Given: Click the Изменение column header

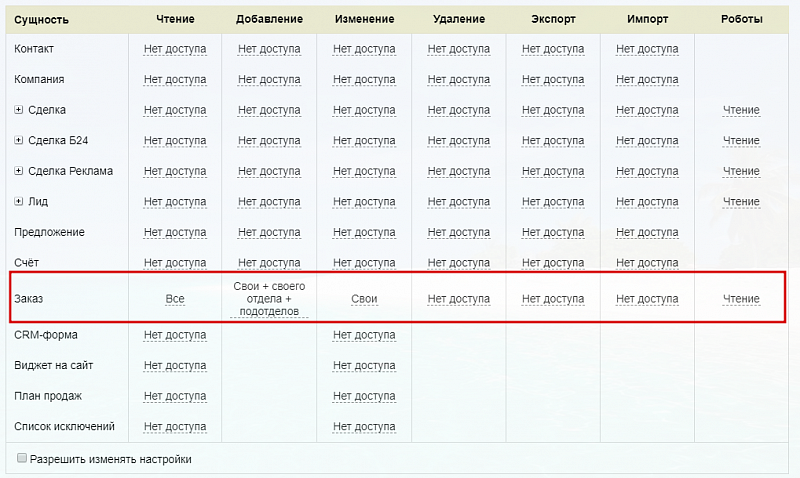Looking at the screenshot, I should 364,19.
